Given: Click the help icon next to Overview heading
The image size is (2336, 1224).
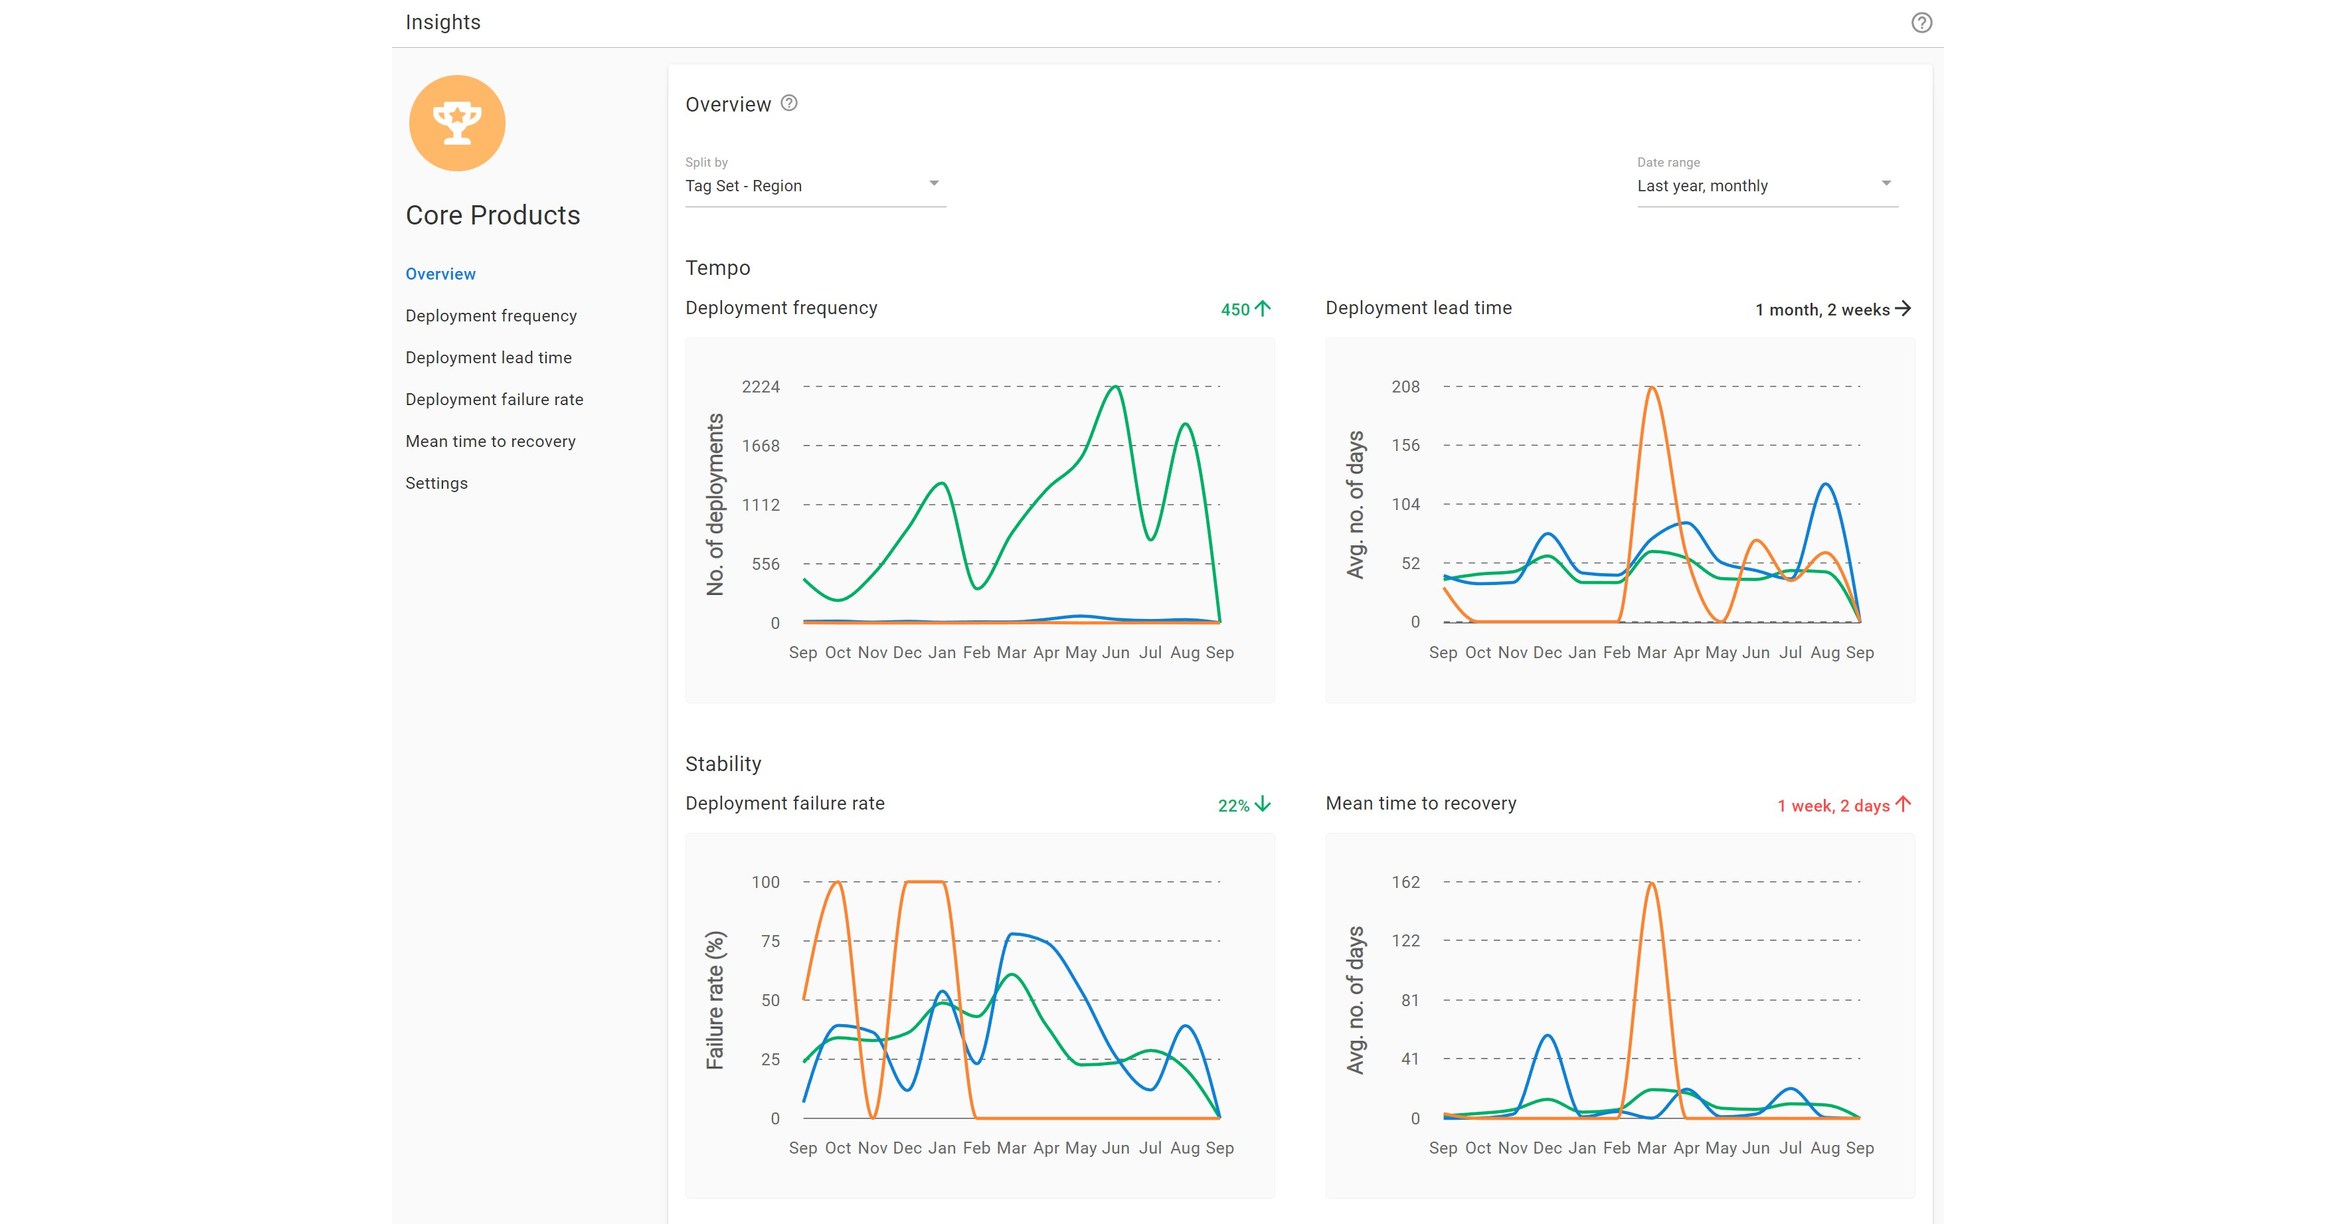Looking at the screenshot, I should 788,103.
